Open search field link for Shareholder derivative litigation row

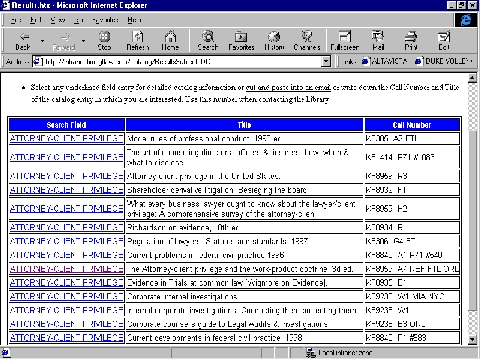[66, 190]
